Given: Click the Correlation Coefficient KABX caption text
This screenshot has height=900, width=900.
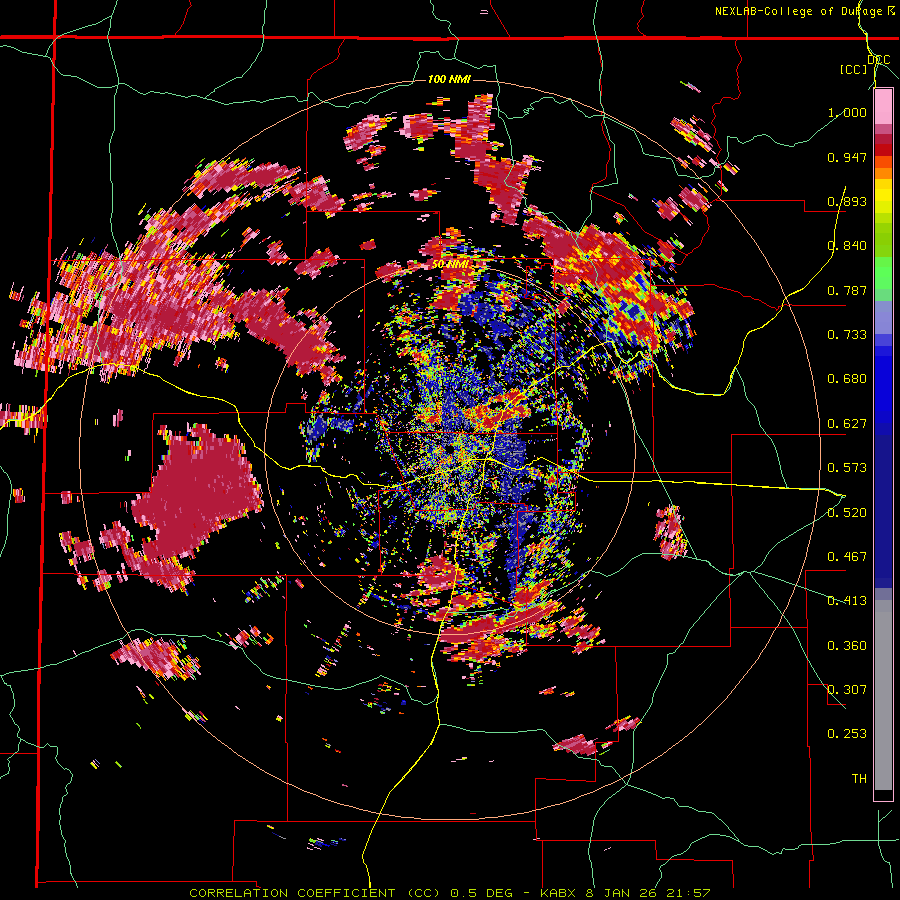Looking at the screenshot, I should click(x=449, y=893).
